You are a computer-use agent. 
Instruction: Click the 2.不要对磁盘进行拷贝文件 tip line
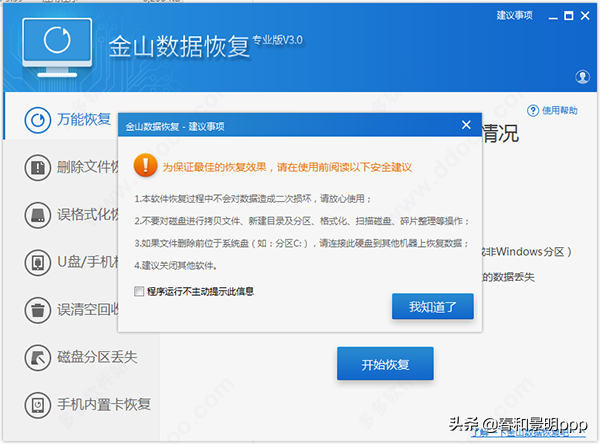[302, 221]
